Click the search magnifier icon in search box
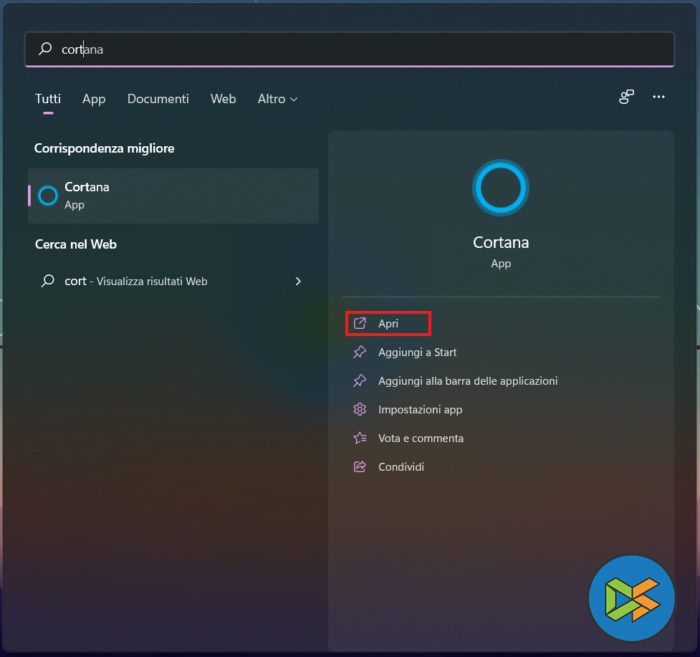 (x=45, y=49)
